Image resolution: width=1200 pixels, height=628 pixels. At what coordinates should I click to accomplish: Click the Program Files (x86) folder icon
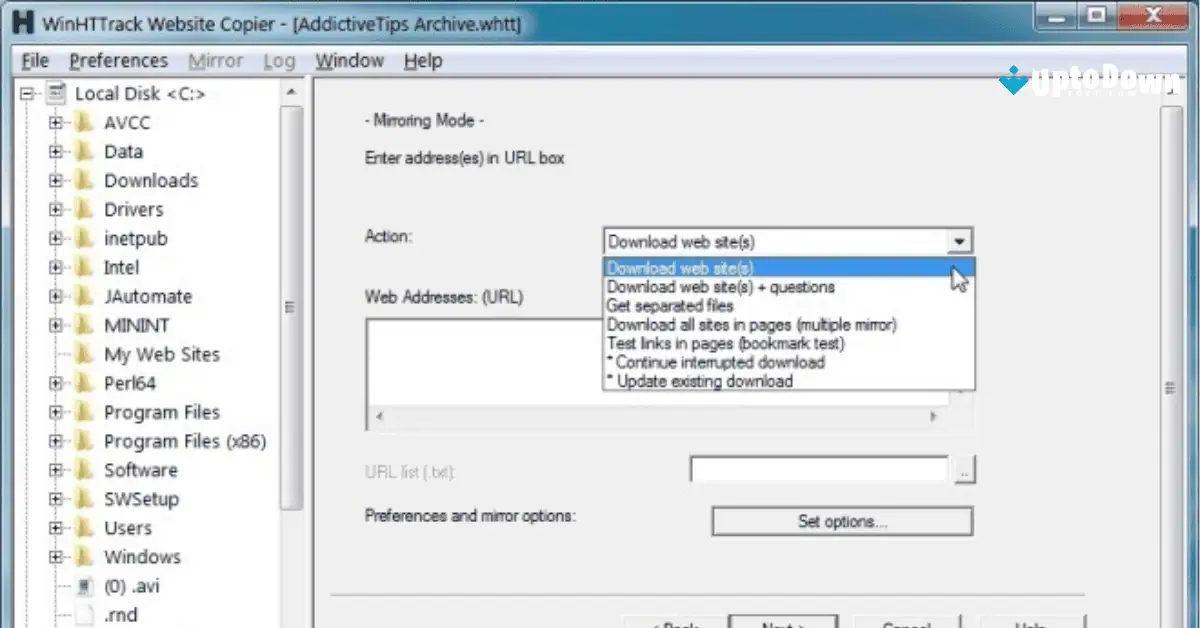click(x=85, y=440)
